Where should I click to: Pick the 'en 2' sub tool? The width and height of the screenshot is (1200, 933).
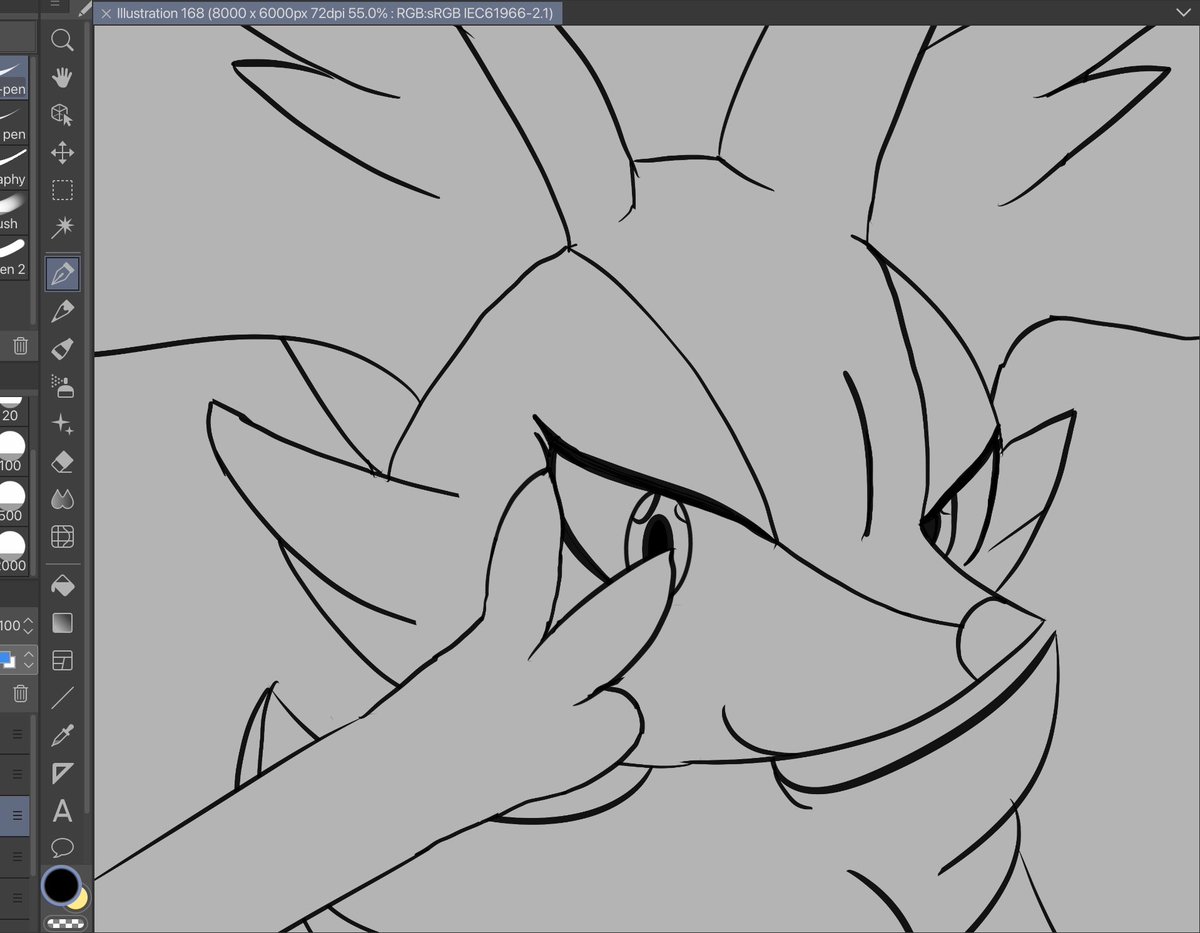13,257
